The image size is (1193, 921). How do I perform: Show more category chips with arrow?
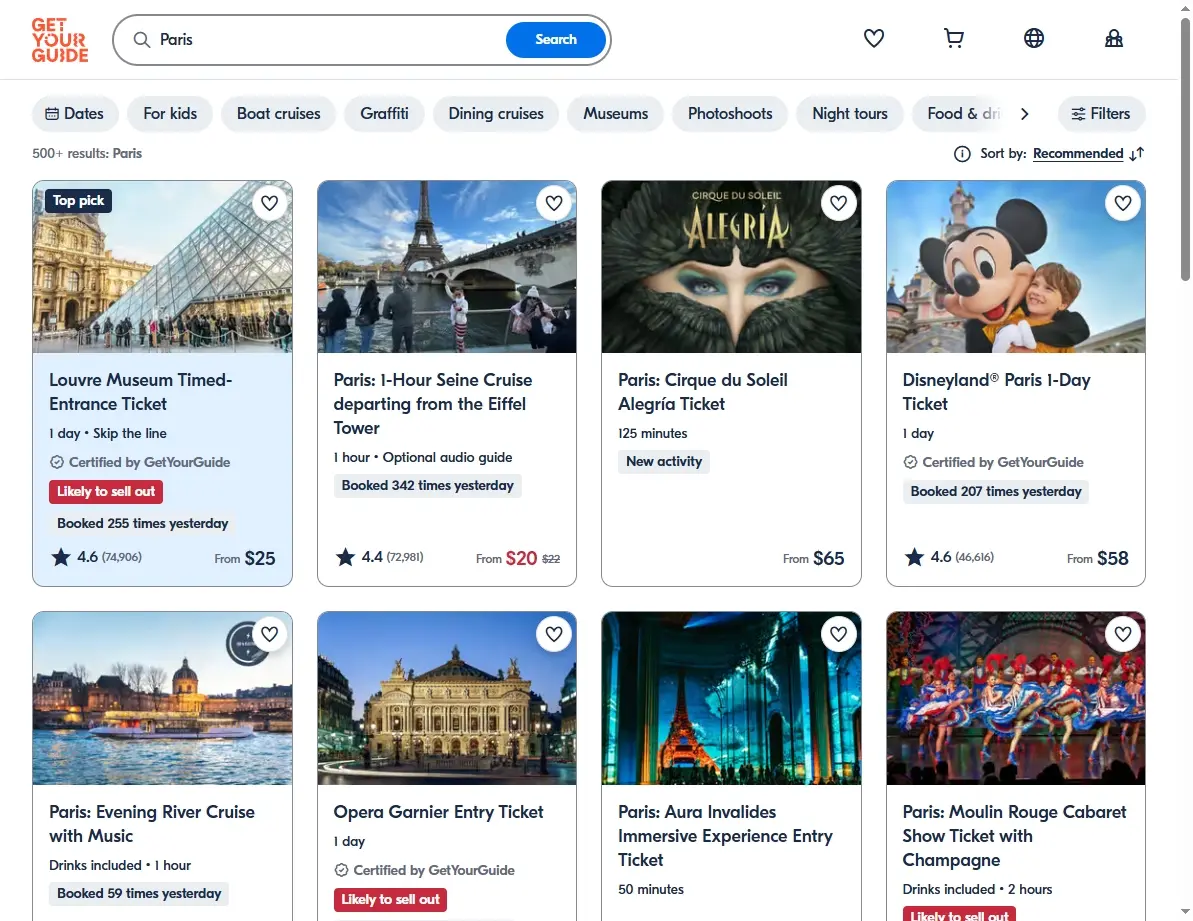point(1025,114)
